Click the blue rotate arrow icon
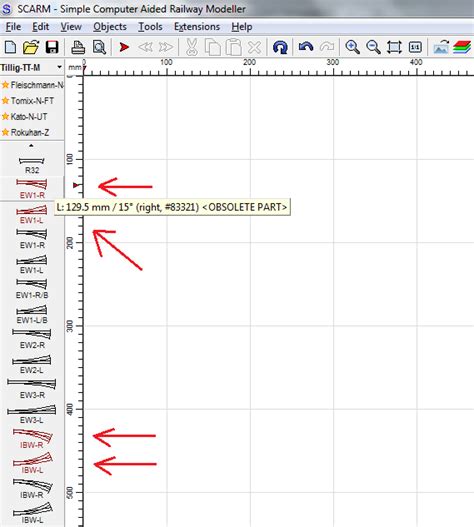This screenshot has height=527, width=474. point(280,47)
